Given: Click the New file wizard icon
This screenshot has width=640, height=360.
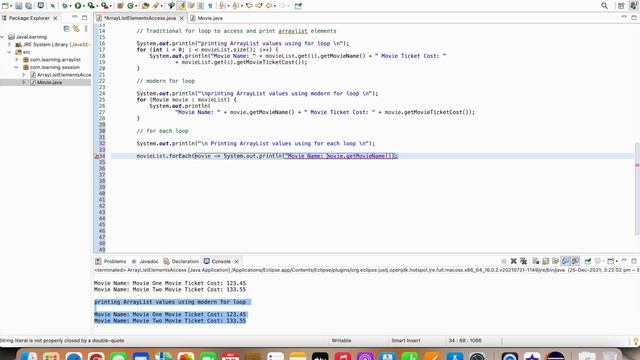Looking at the screenshot, I should coord(5,6).
